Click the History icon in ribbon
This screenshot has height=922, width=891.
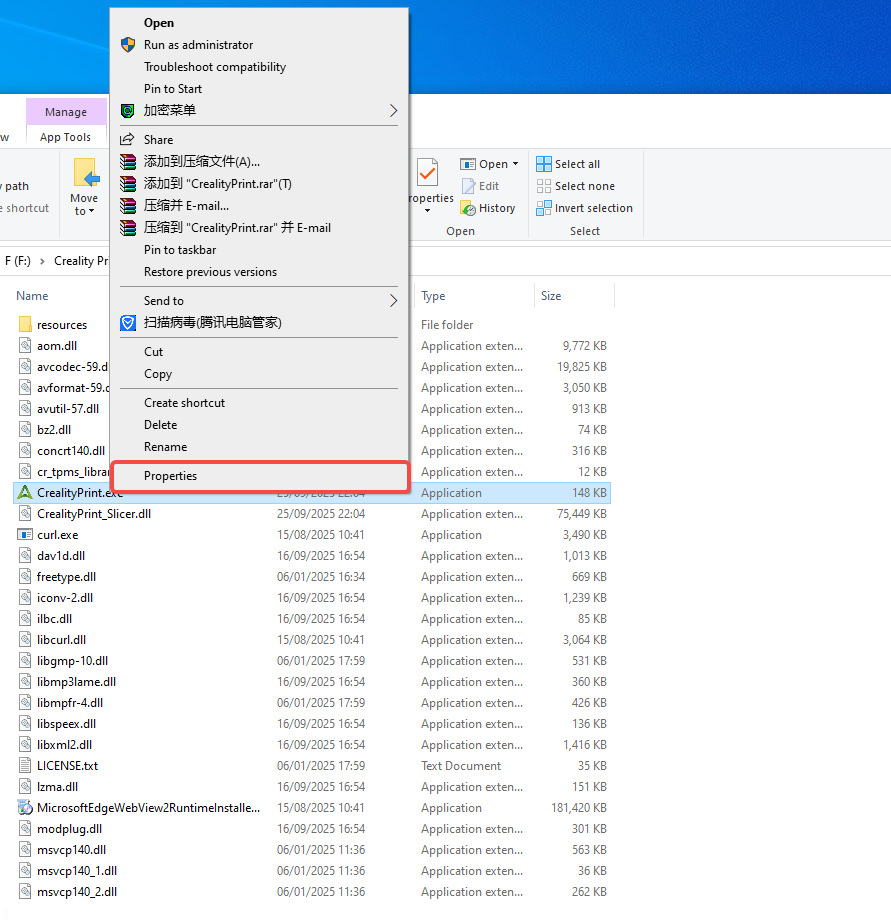point(468,208)
